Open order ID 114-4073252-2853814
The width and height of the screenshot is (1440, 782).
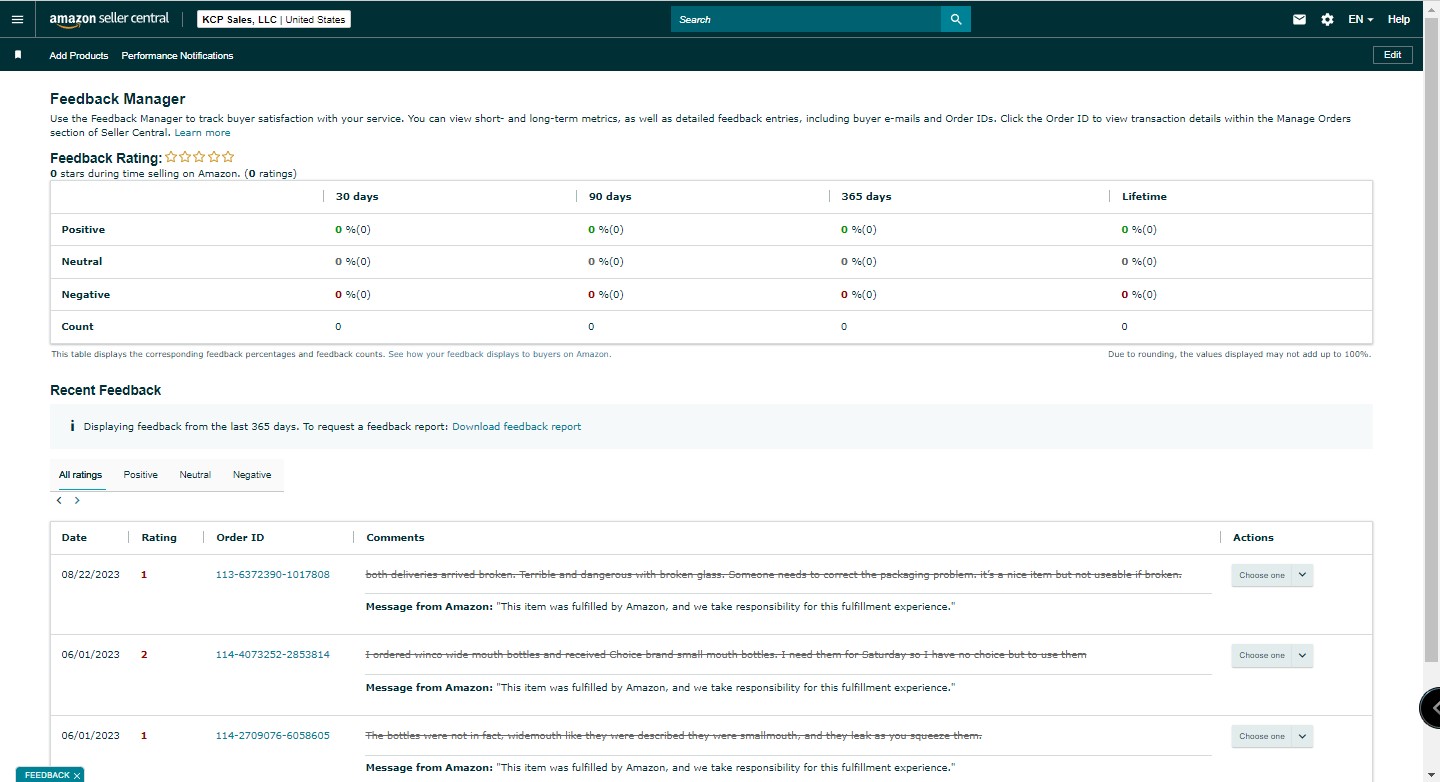(x=273, y=655)
